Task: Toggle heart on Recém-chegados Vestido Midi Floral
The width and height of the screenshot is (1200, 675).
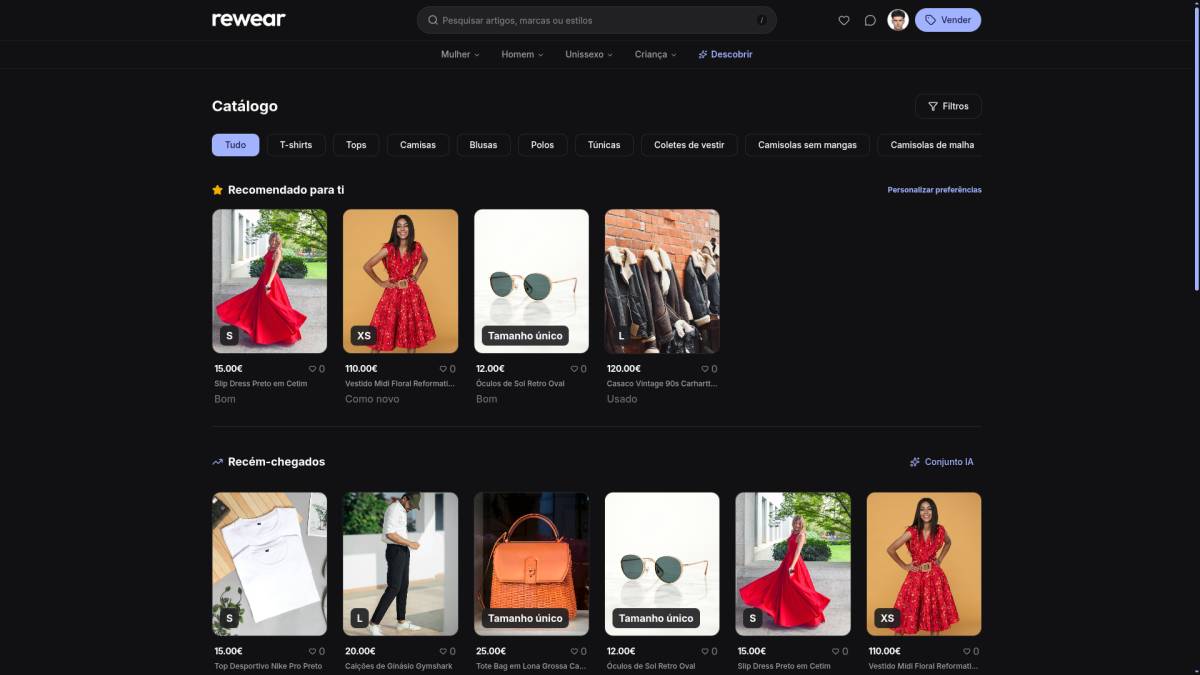Action: pyautogui.click(x=966, y=651)
